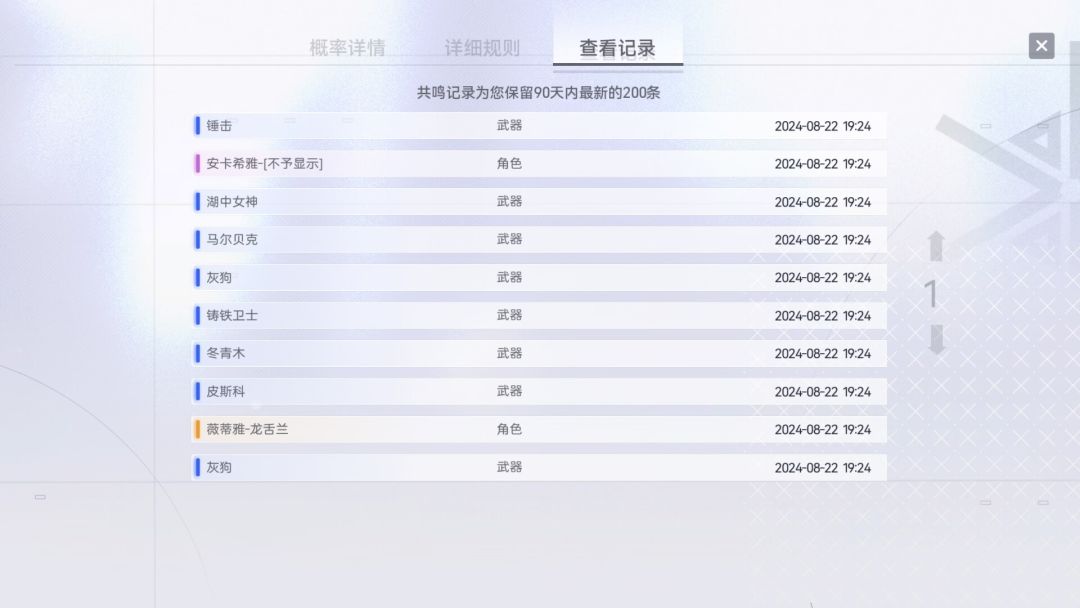1080x608 pixels.
Task: Click 角色 type in 安卡希雅 row
Action: [x=509, y=164]
